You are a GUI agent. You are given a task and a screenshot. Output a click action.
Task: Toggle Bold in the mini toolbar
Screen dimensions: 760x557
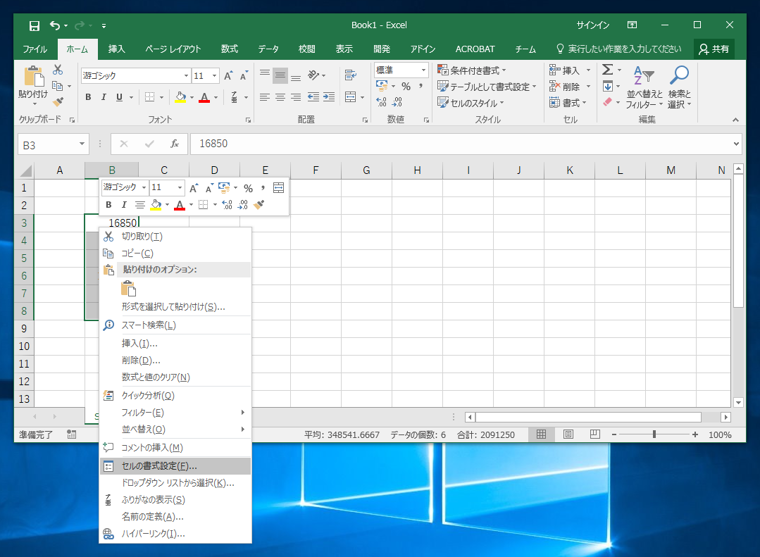click(109, 205)
